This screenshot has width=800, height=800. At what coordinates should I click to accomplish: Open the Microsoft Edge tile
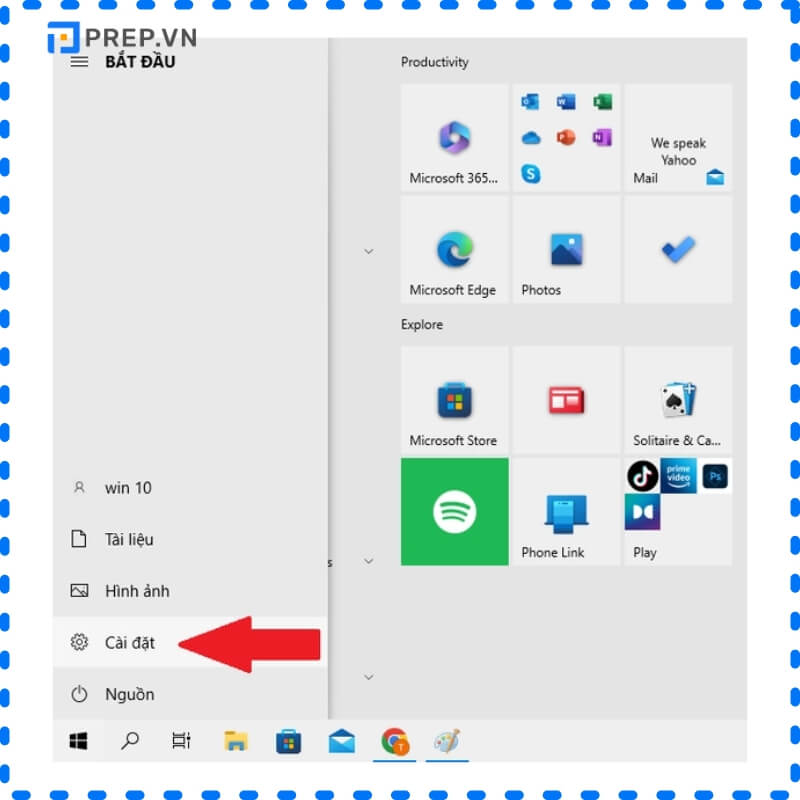pos(454,250)
